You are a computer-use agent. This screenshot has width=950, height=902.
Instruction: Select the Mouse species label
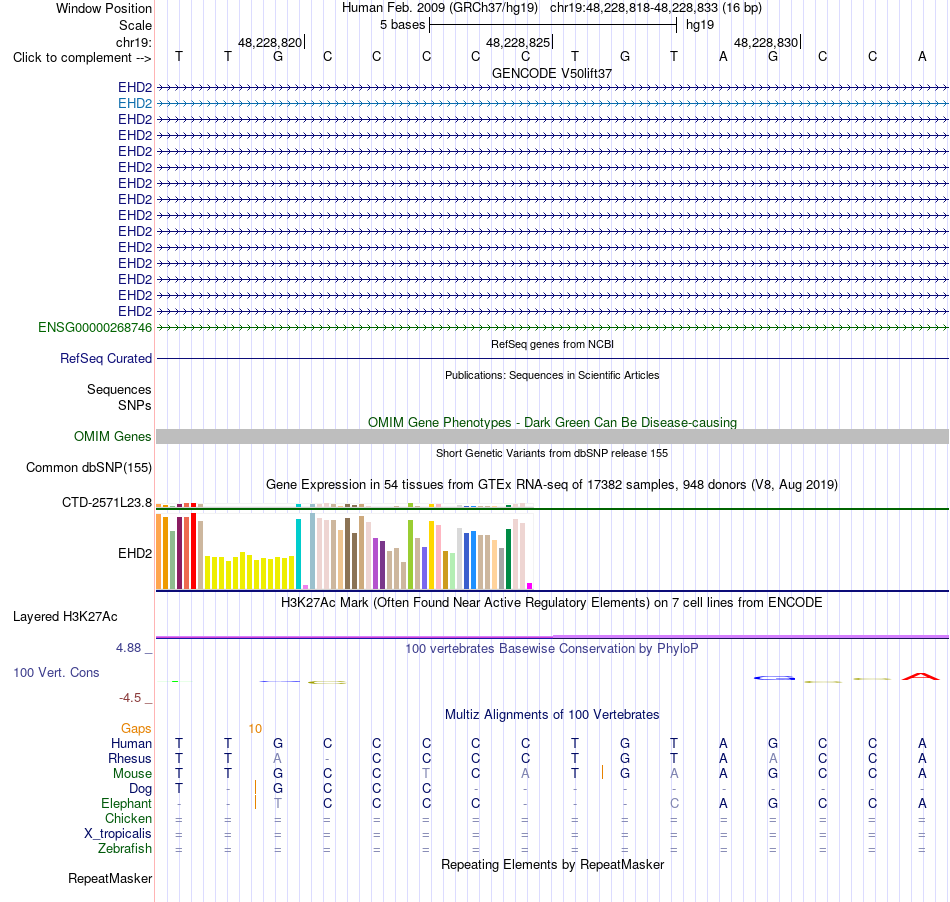click(132, 774)
